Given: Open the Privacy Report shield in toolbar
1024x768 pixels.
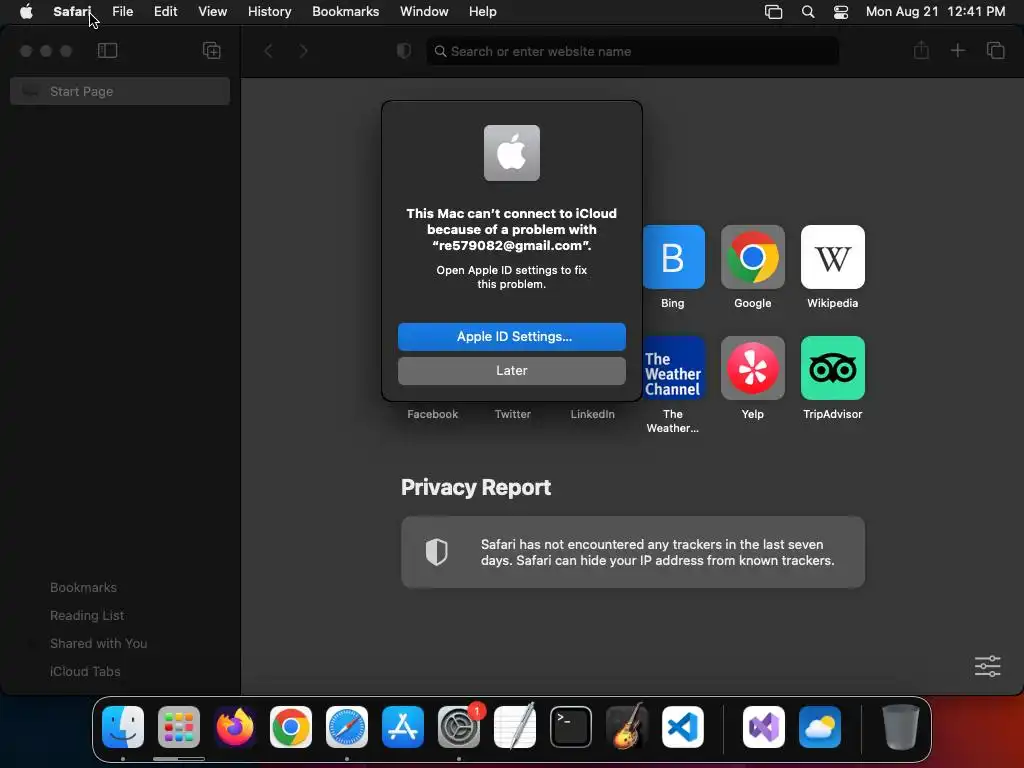Looking at the screenshot, I should pyautogui.click(x=404, y=51).
